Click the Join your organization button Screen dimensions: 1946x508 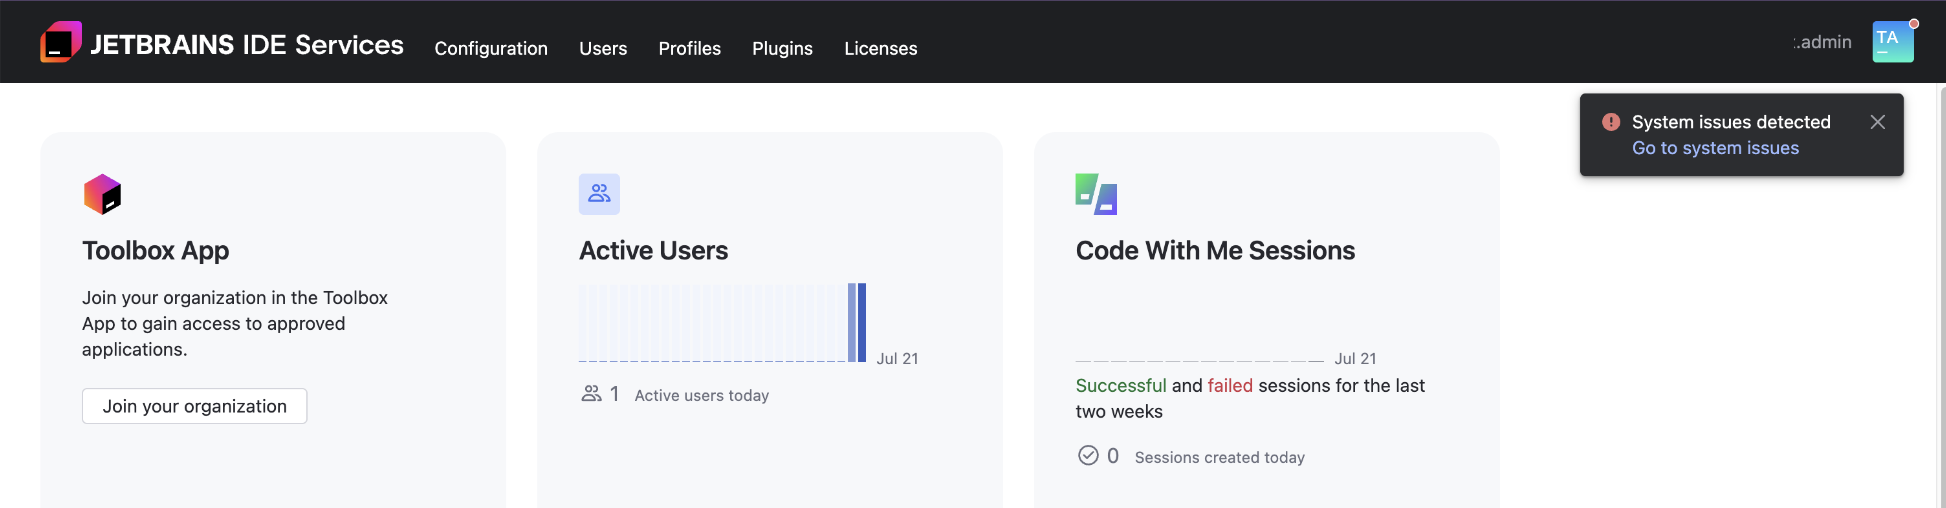point(194,406)
